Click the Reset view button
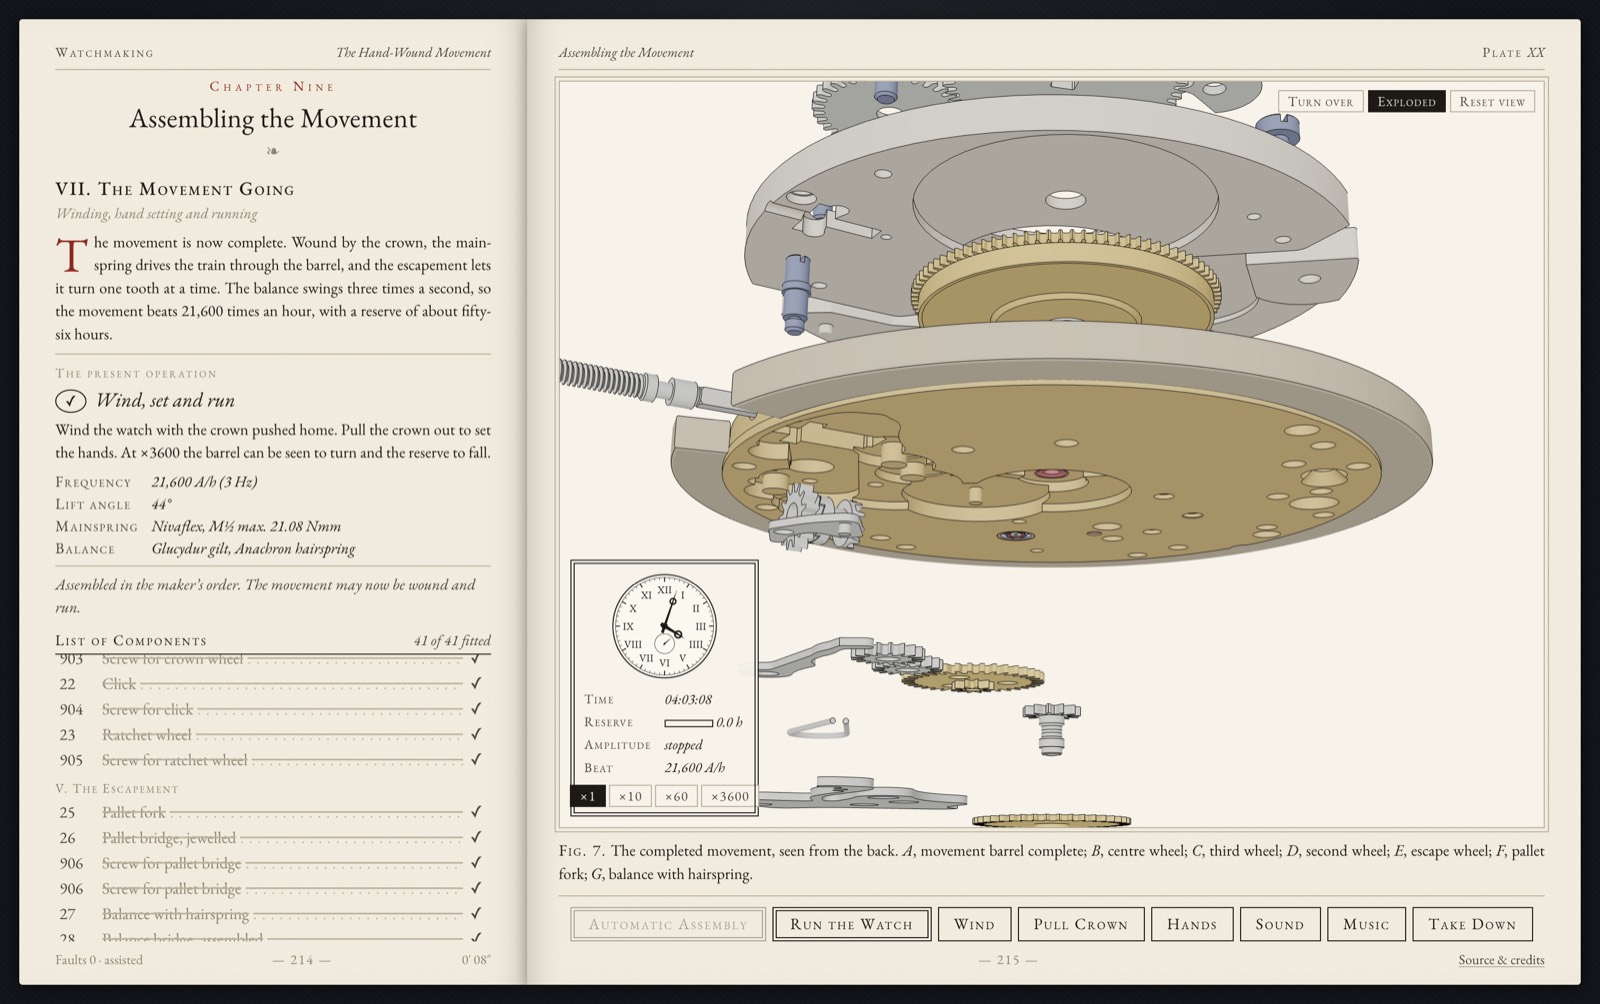The height and width of the screenshot is (1004, 1600). tap(1492, 101)
